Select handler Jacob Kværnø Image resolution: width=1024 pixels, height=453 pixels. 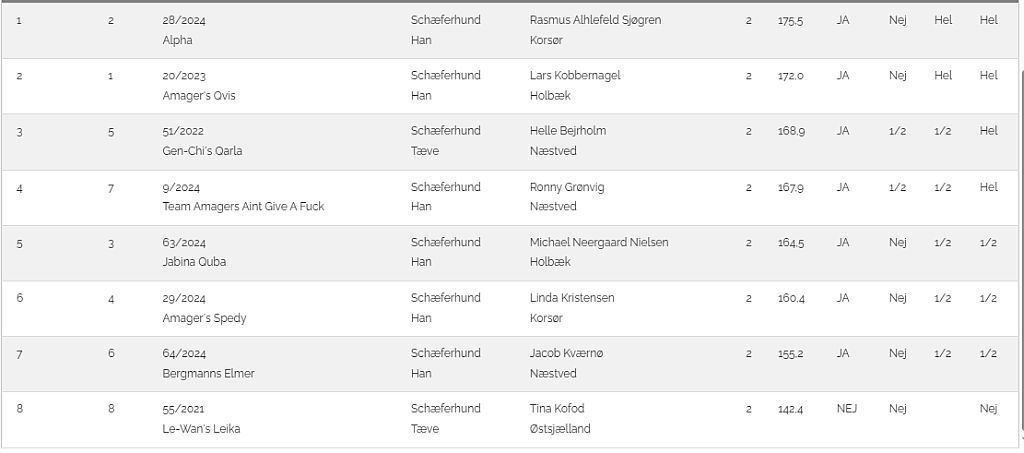566,353
